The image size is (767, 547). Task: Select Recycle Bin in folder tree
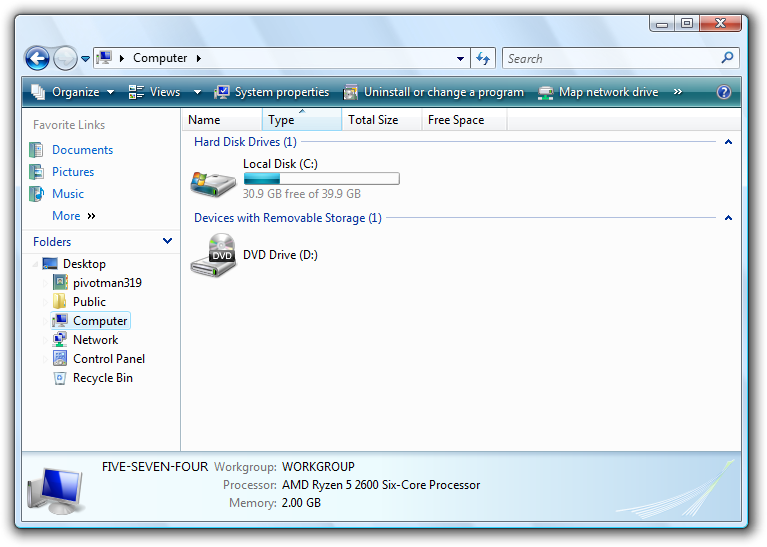pos(103,378)
